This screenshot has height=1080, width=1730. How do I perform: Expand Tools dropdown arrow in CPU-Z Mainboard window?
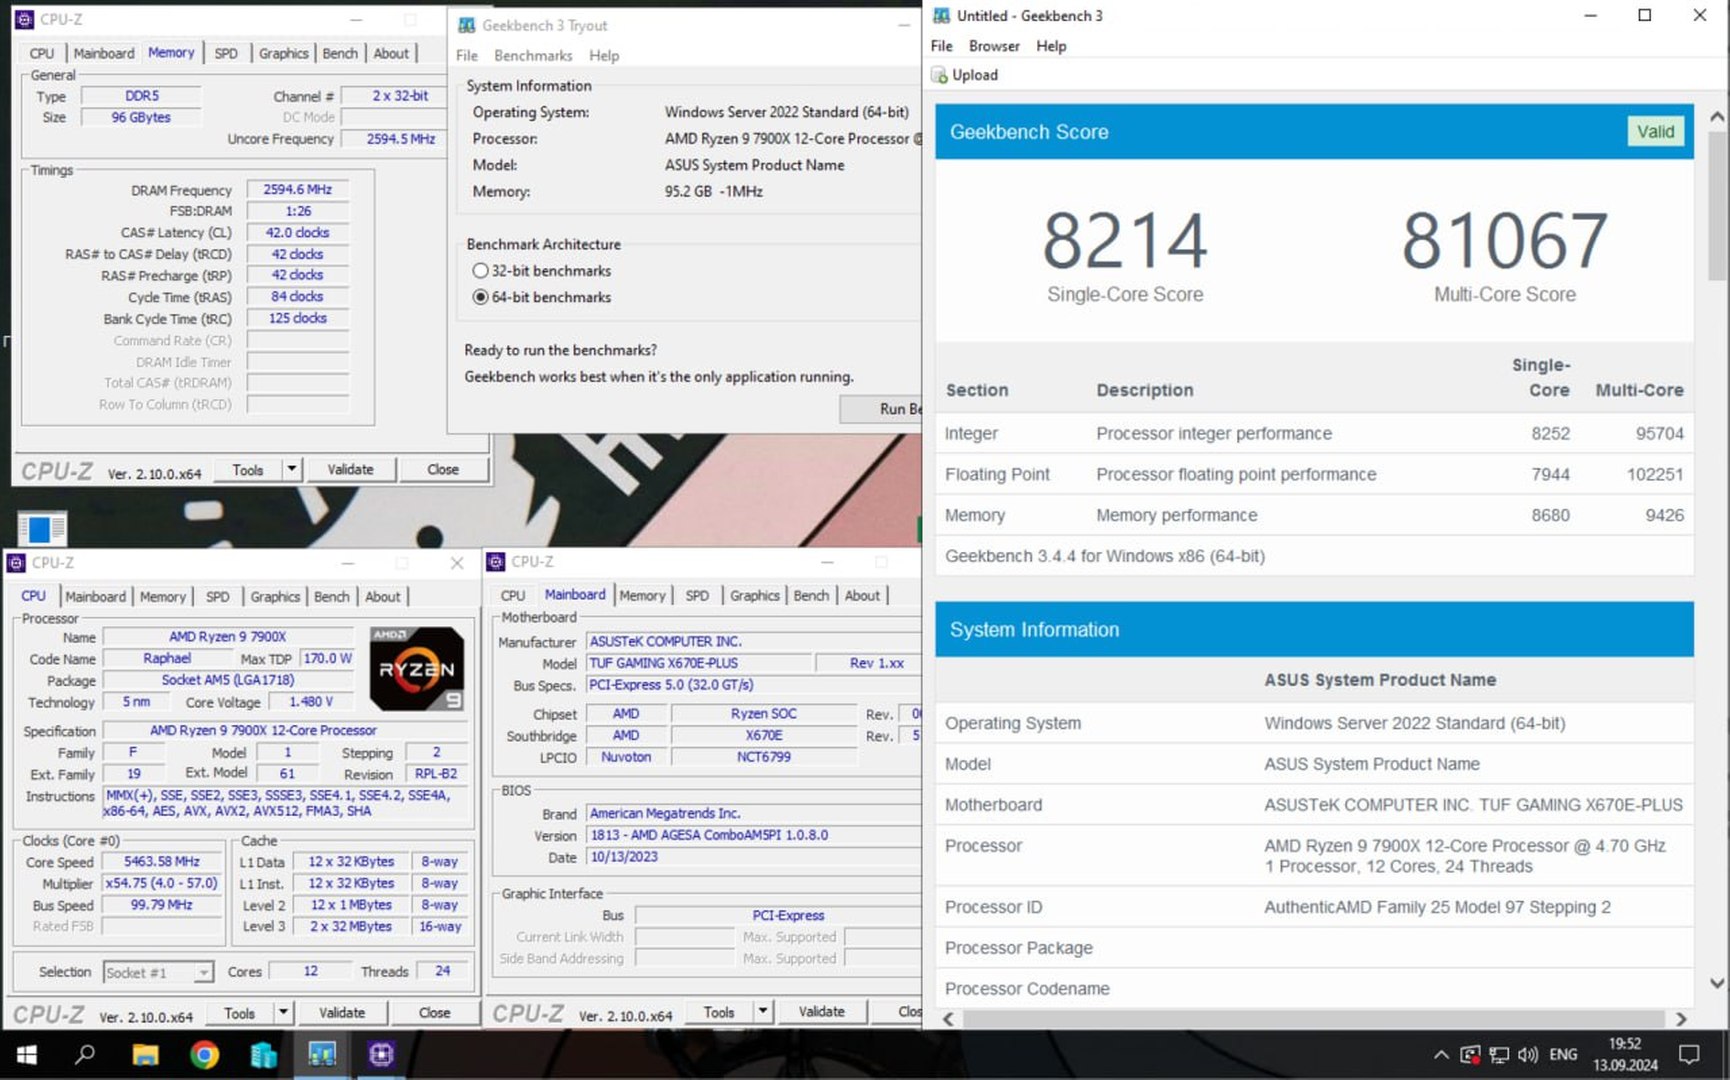point(763,1012)
